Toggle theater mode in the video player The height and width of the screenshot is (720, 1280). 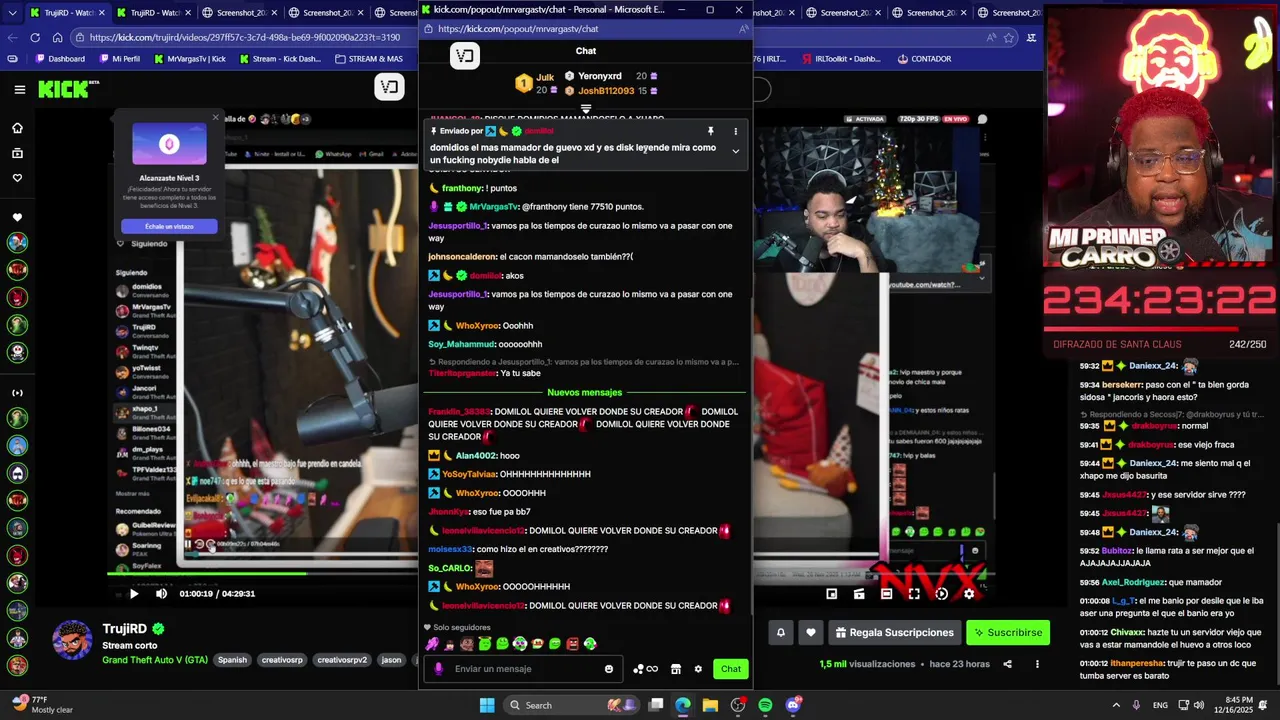pyautogui.click(x=886, y=594)
